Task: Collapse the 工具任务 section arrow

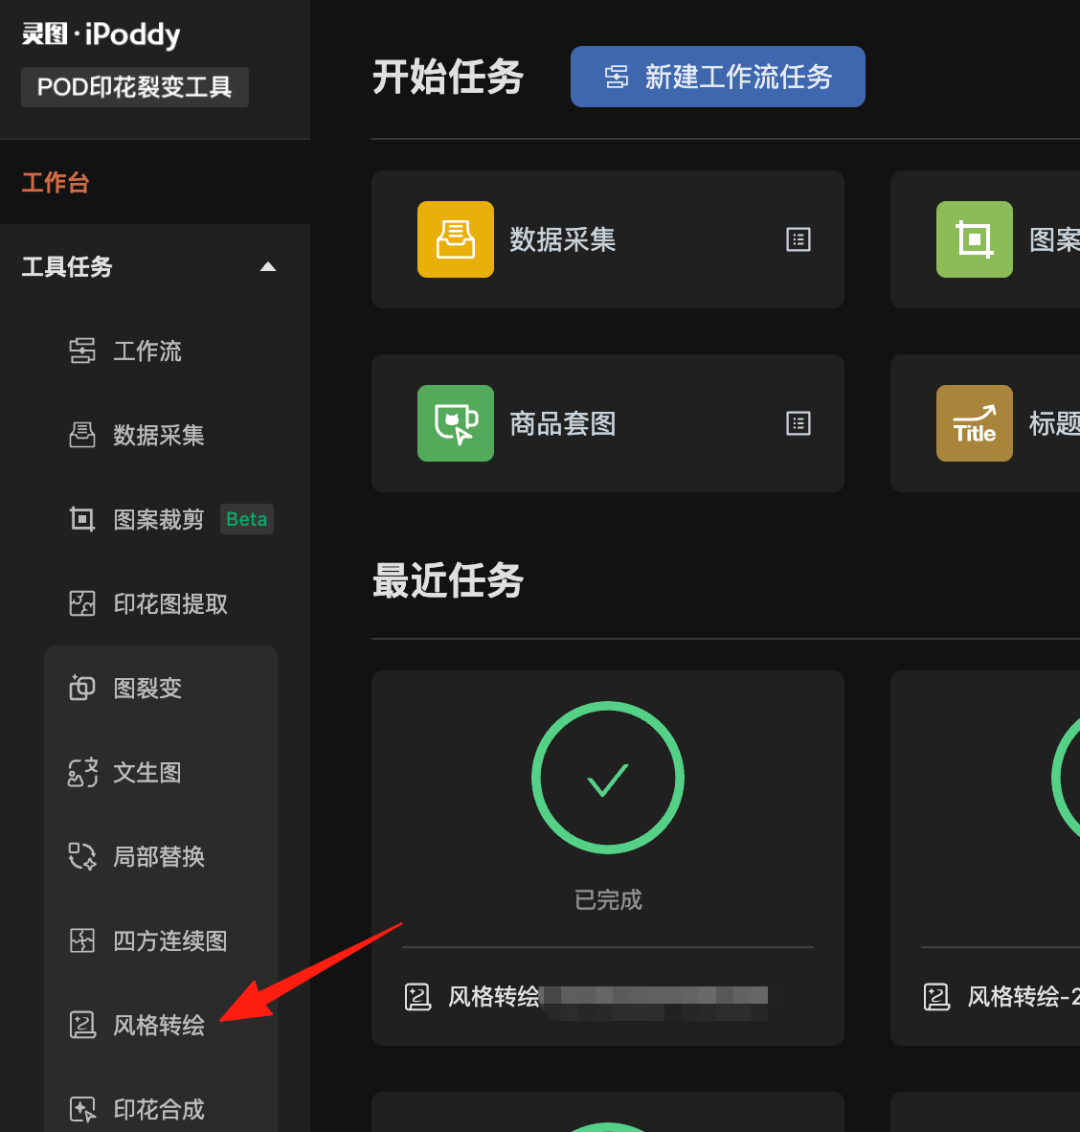Action: [268, 266]
